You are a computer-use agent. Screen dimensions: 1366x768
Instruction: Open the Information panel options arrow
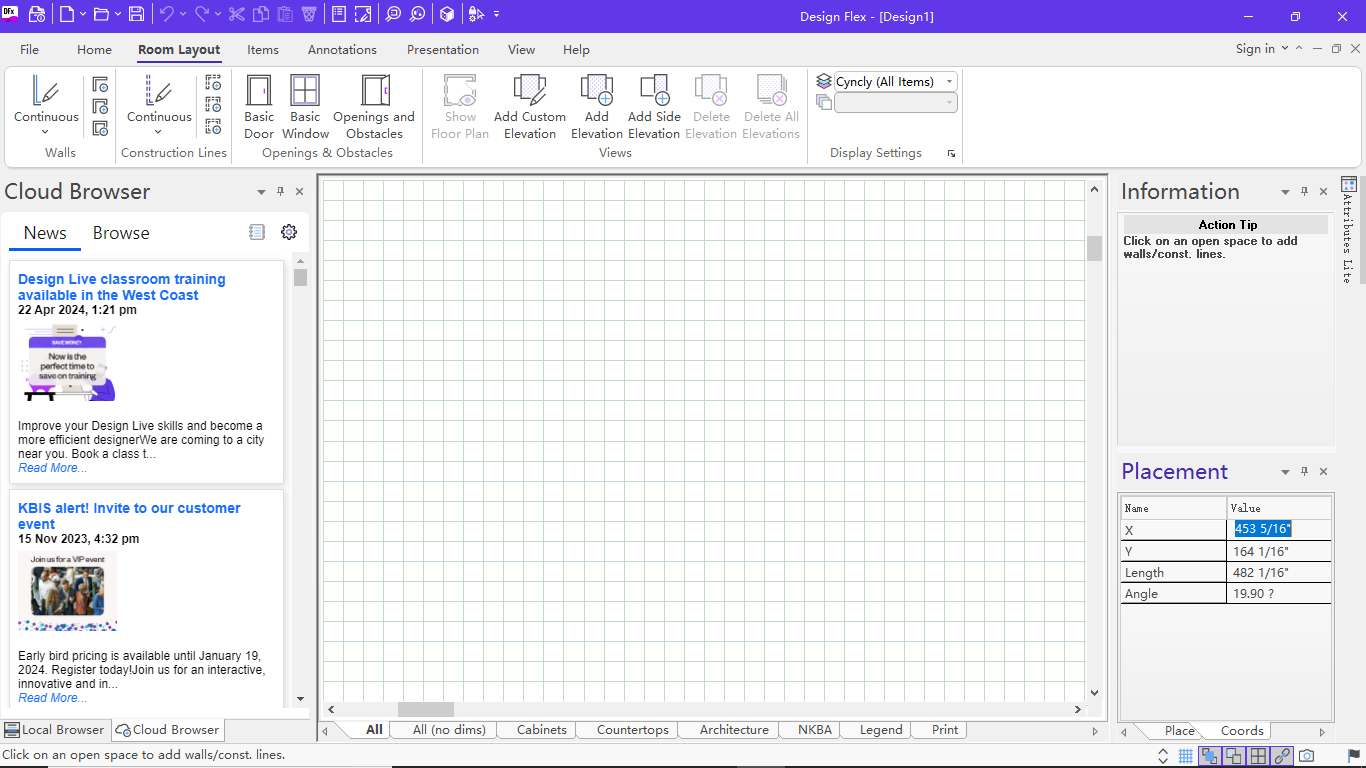1286,192
